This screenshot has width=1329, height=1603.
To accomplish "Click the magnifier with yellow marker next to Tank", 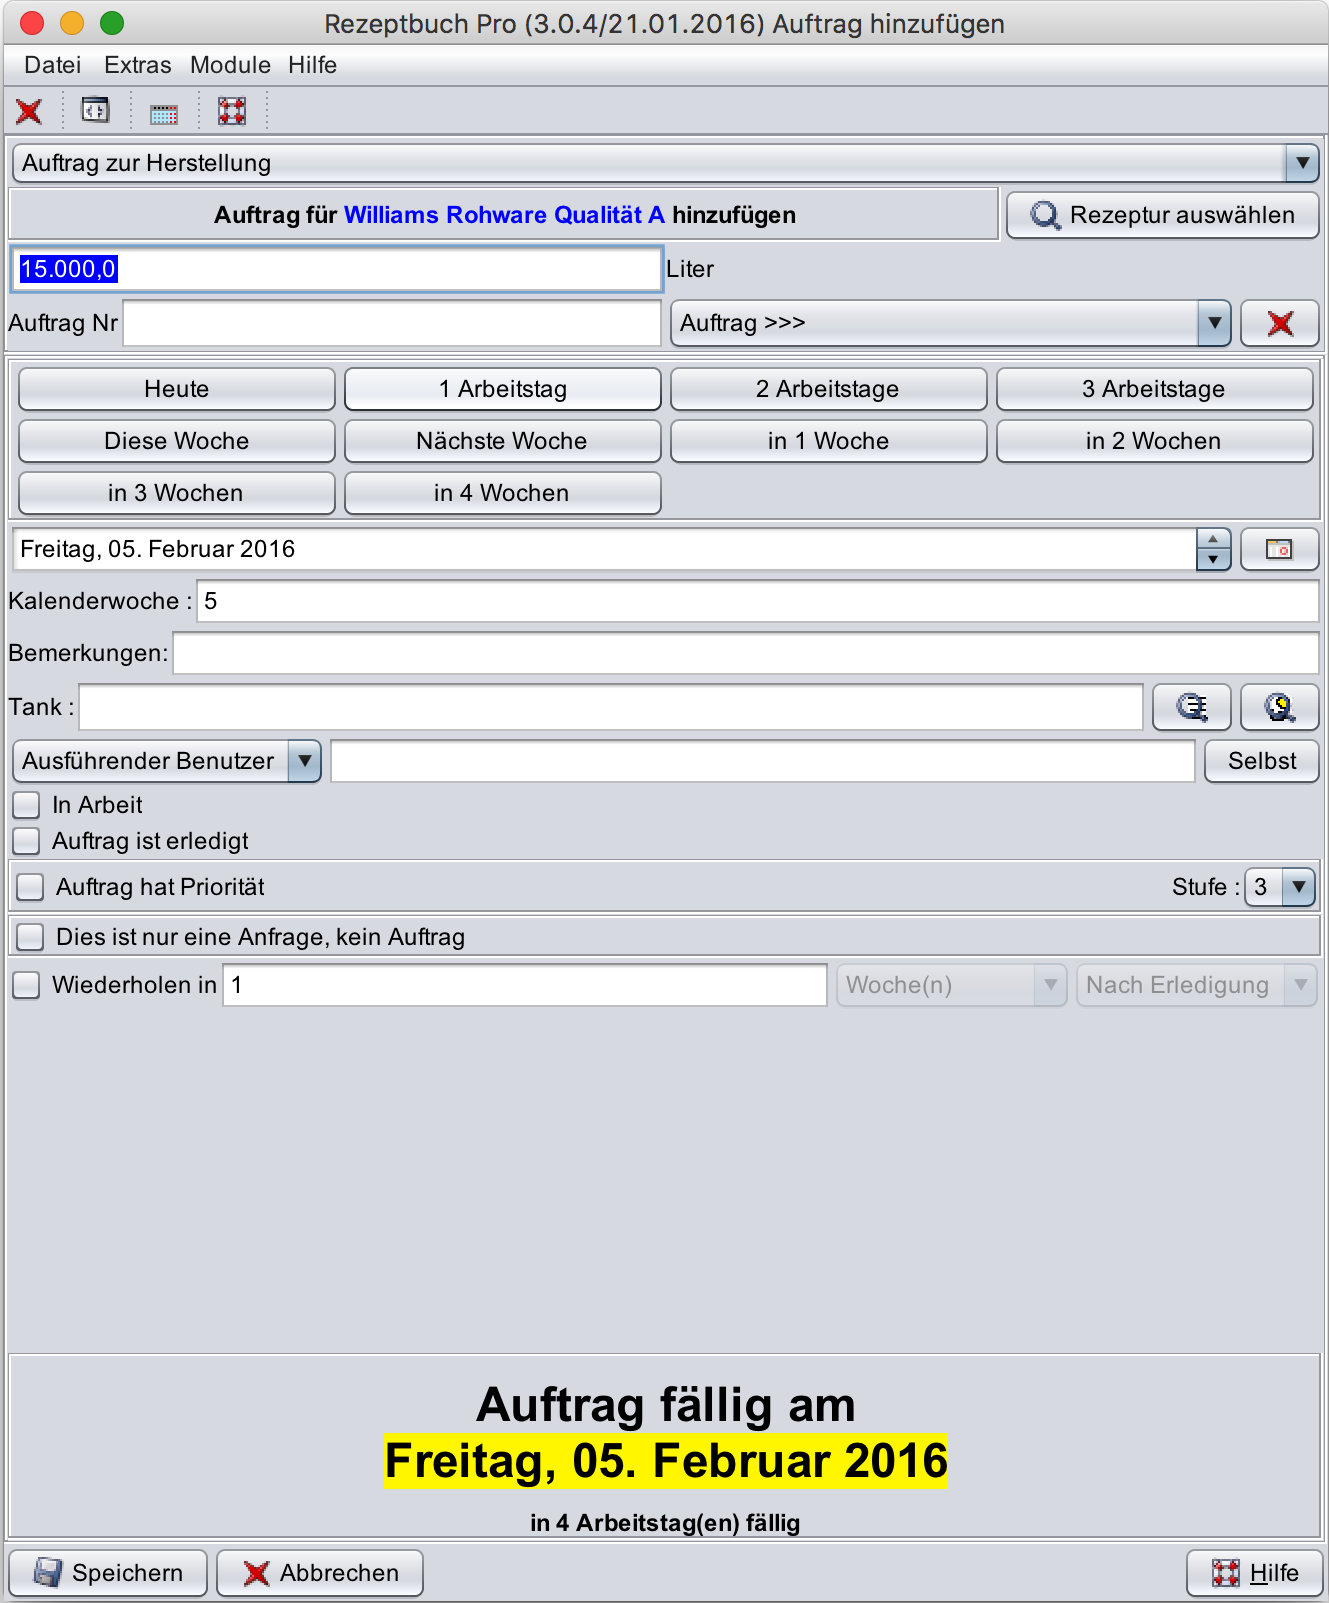I will click(x=1279, y=707).
